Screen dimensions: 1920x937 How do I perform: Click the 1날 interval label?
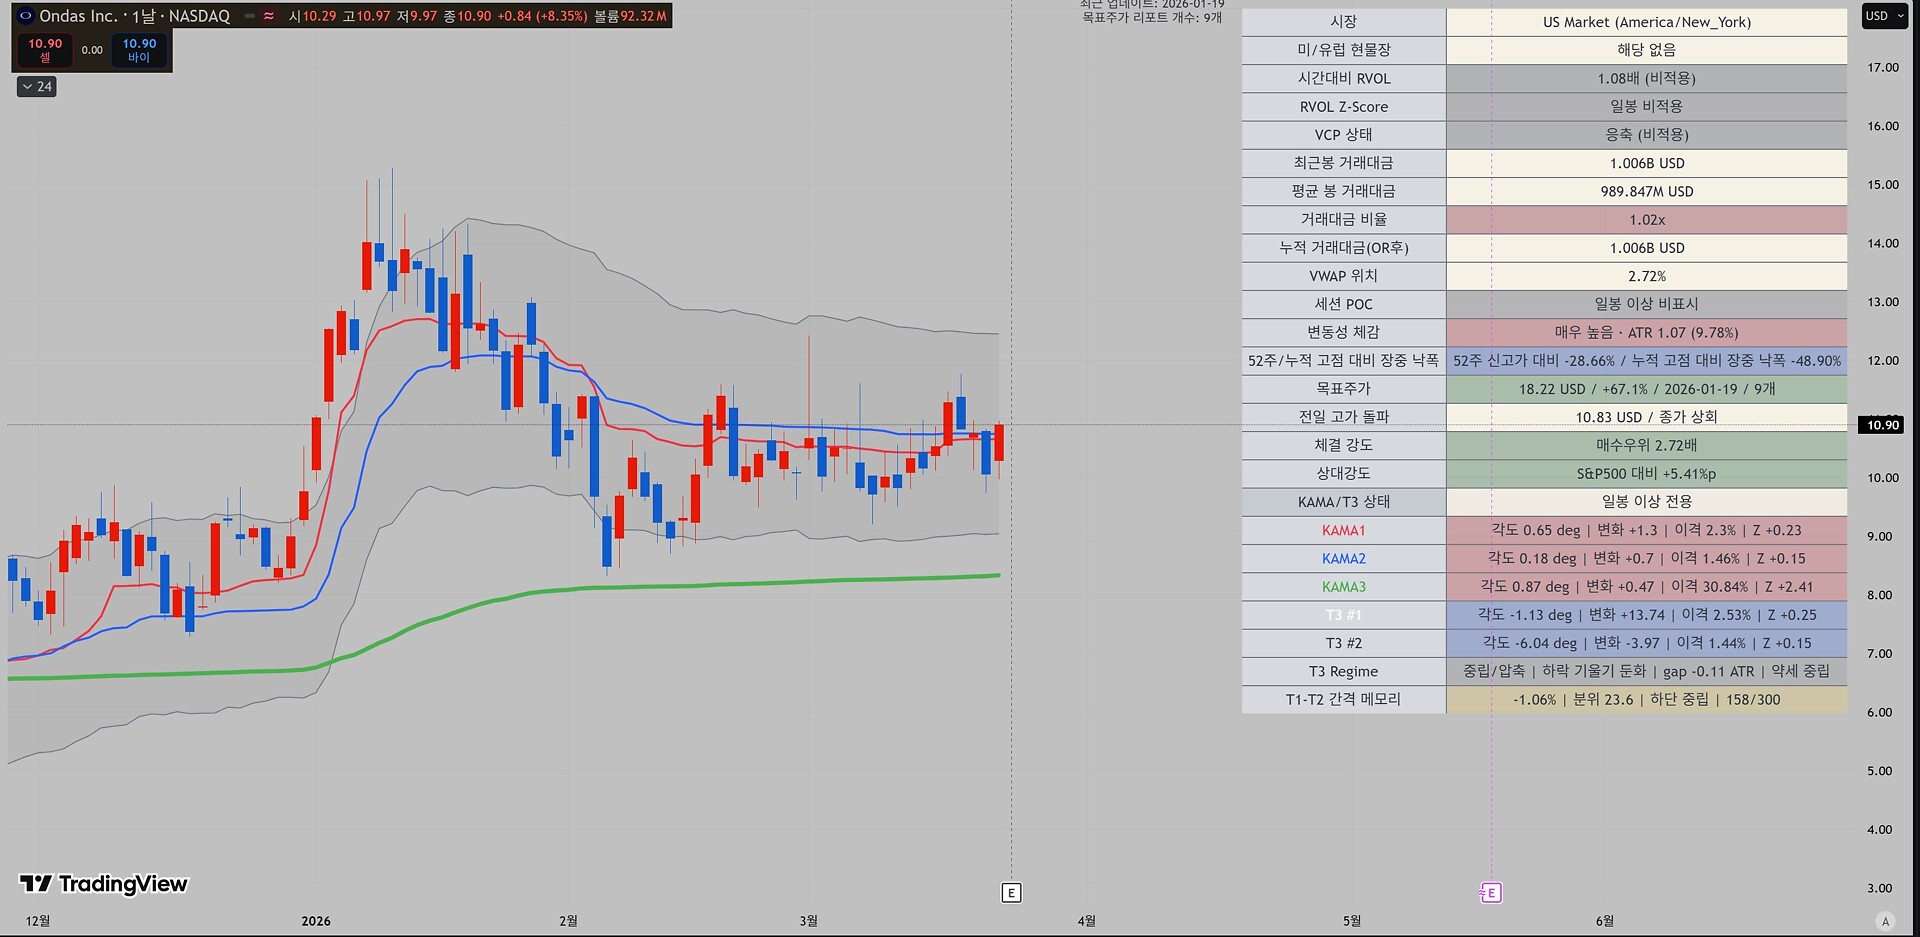(x=144, y=16)
